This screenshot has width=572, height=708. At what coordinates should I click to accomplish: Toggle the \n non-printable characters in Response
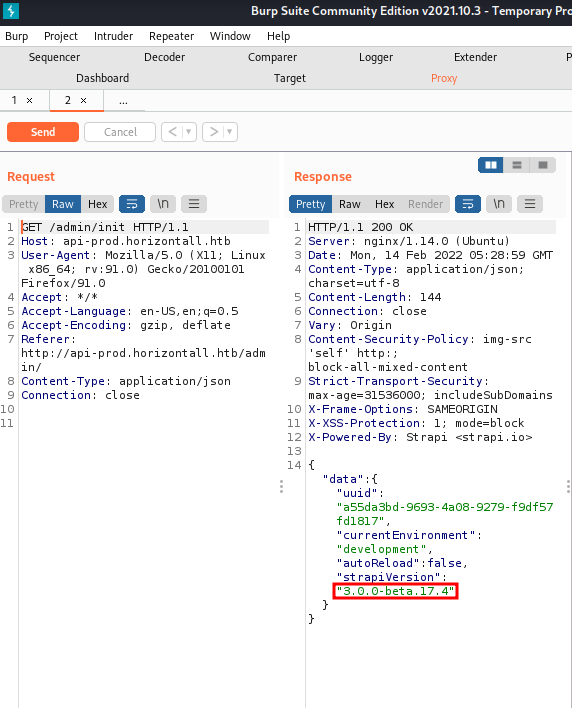click(499, 204)
